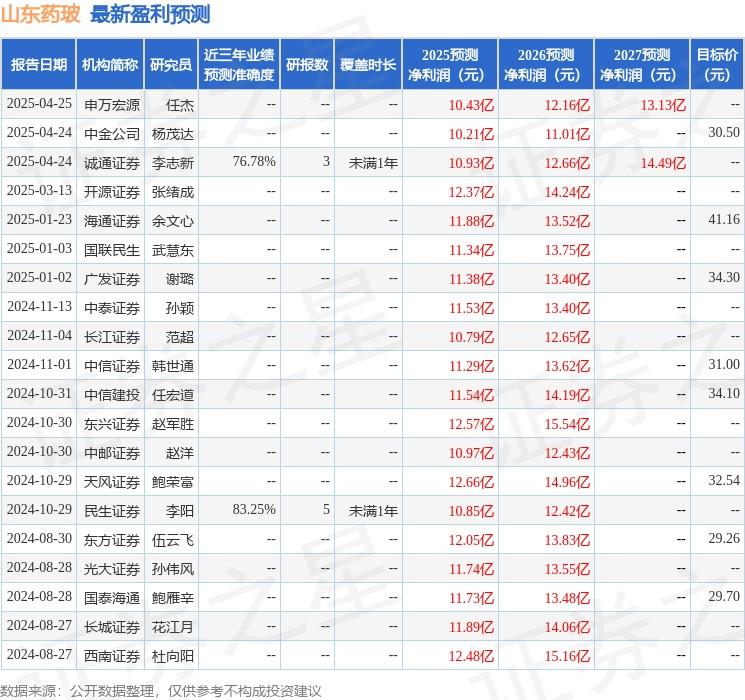Click analyst name 张绪成
The image size is (745, 700).
pos(173,192)
